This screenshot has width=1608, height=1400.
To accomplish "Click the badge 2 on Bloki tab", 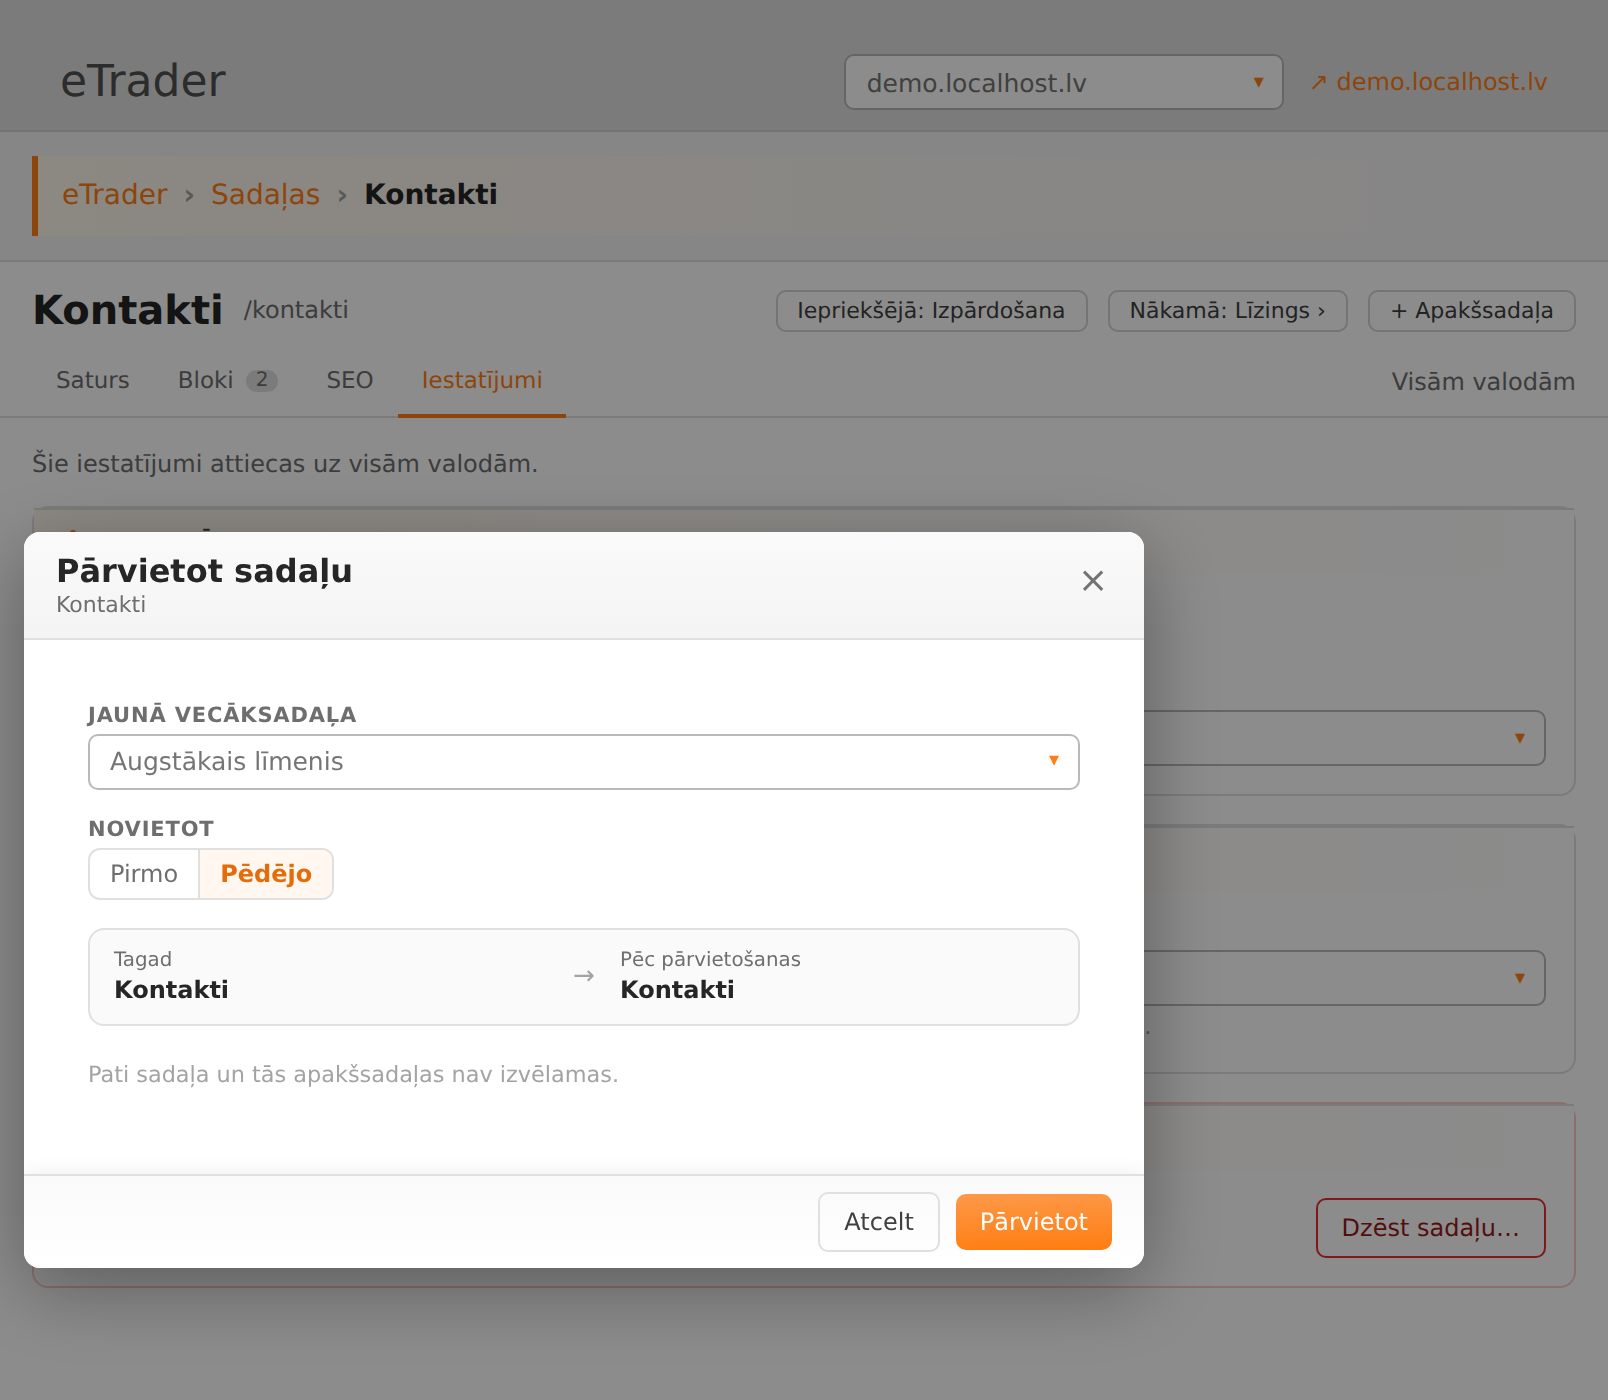I will pos(262,380).
